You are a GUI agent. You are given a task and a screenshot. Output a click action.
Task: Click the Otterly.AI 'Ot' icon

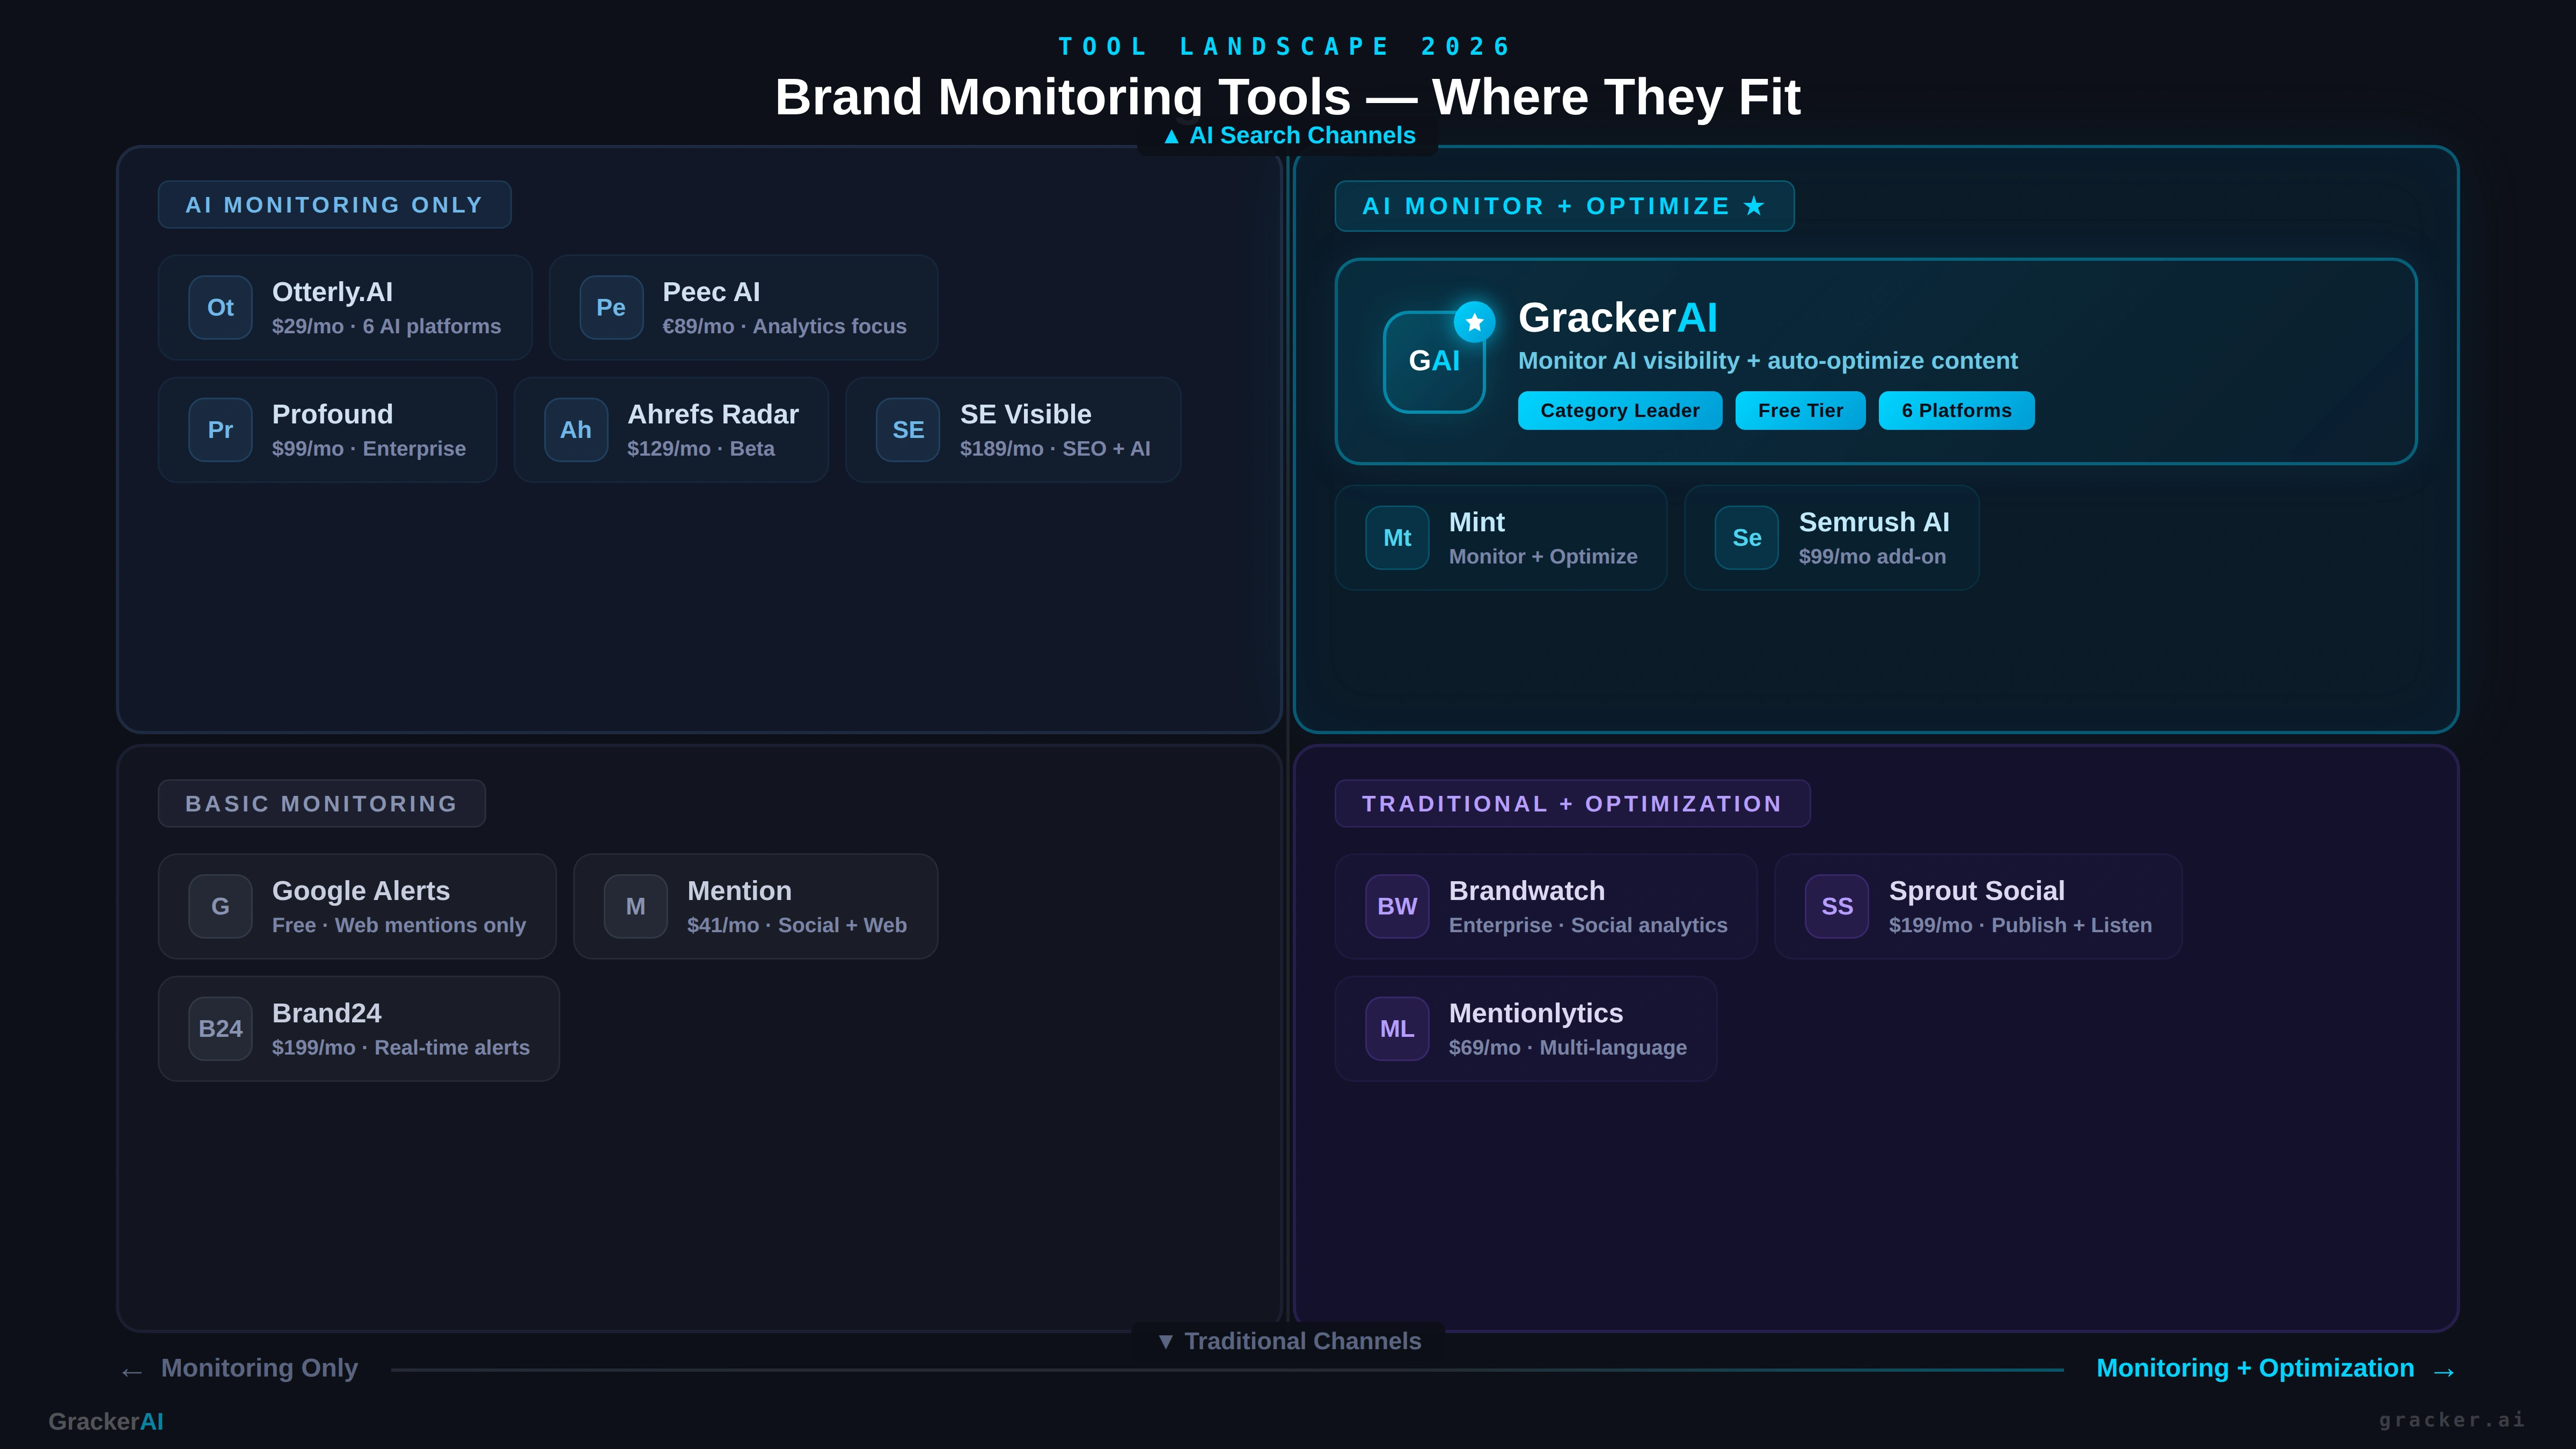pyautogui.click(x=220, y=307)
